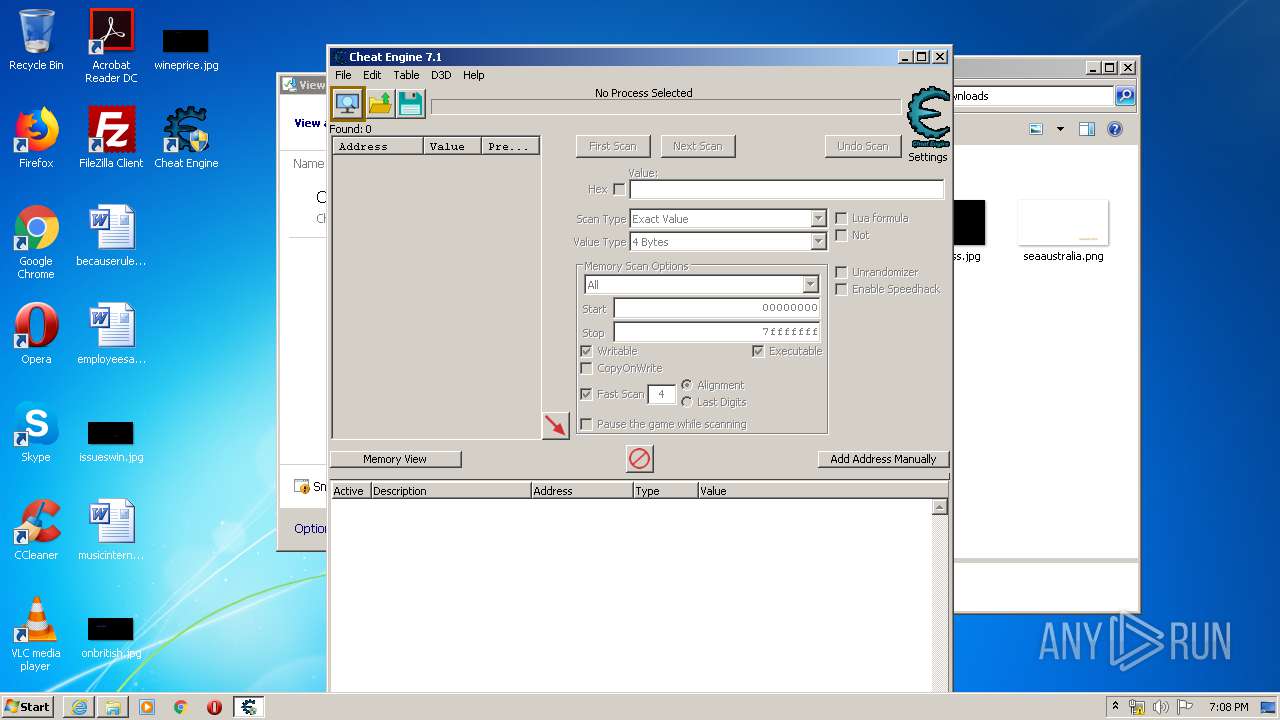Open Cheat Engine Settings logo

click(928, 118)
